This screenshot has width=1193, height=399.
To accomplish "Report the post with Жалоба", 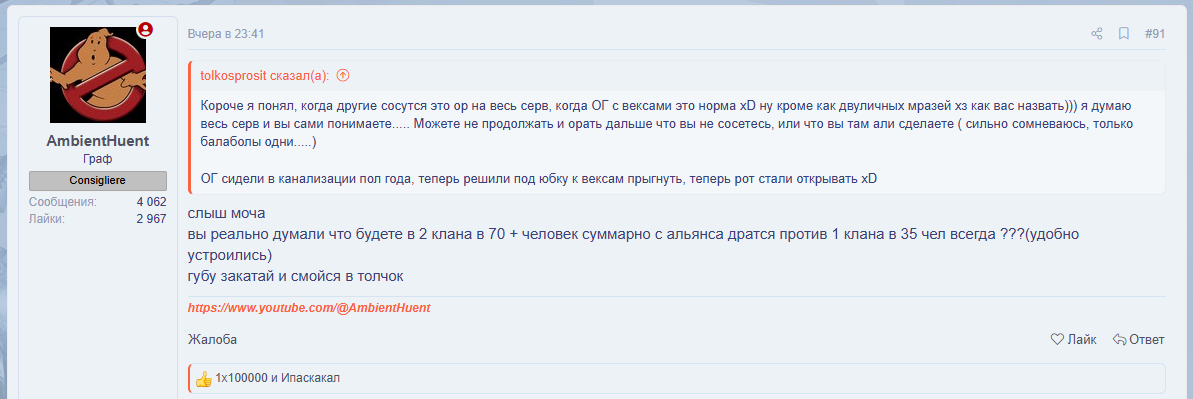I will click(212, 340).
